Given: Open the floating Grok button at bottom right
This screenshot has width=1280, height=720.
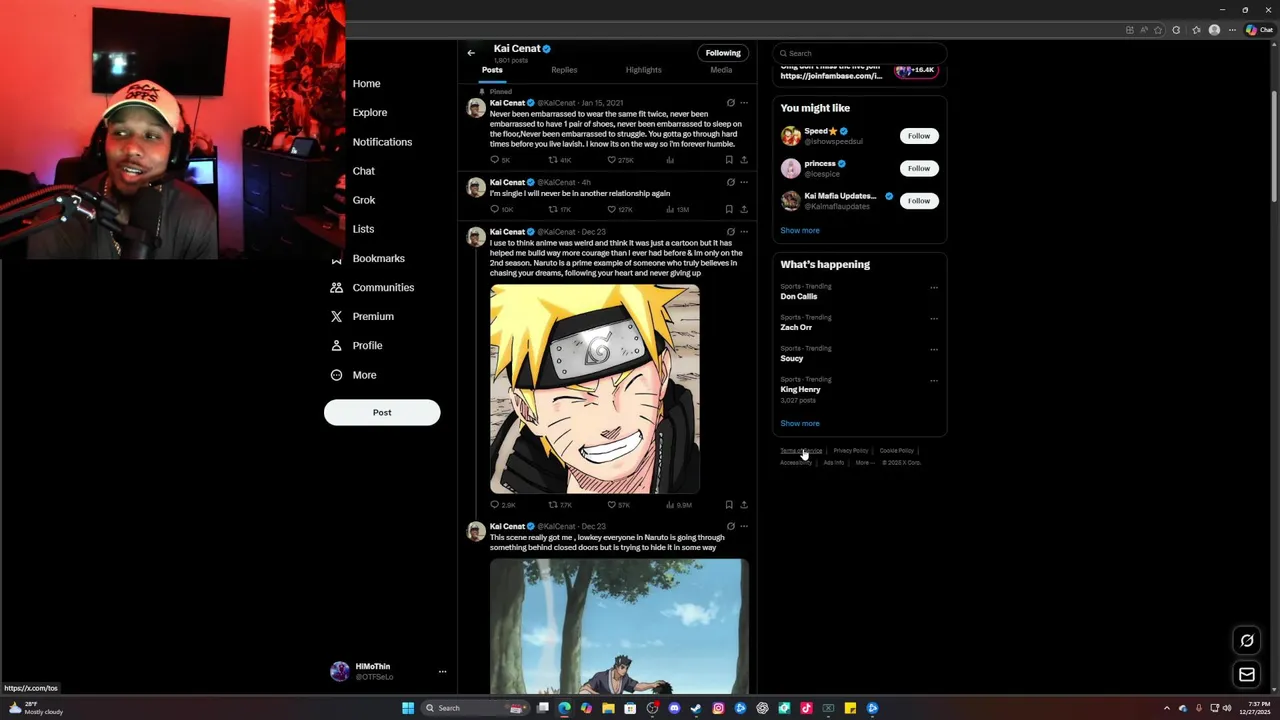Looking at the screenshot, I should [x=1247, y=641].
